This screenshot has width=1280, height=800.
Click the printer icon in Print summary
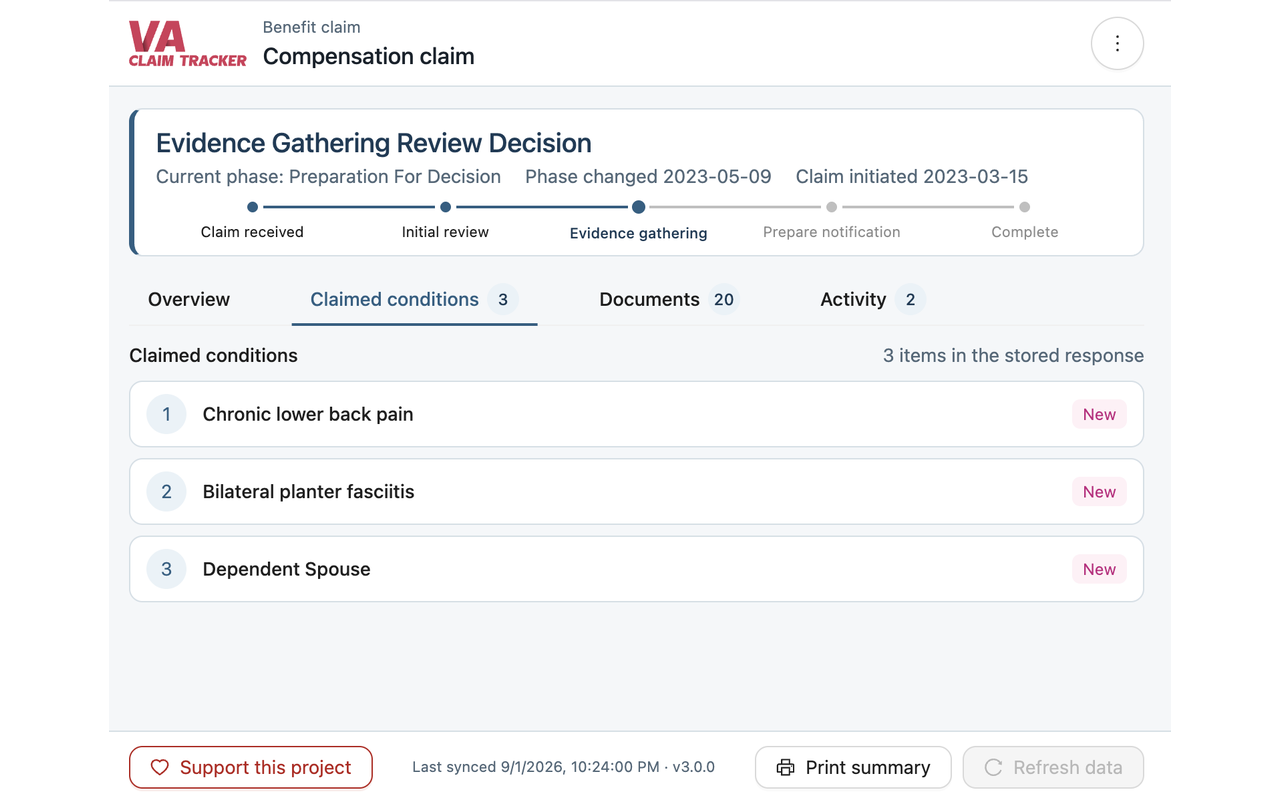pos(786,768)
